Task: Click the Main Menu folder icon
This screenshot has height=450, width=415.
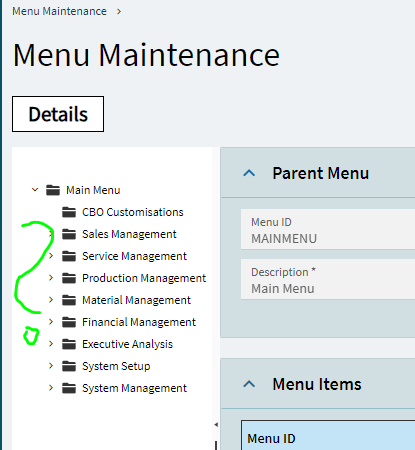Action: [53, 190]
